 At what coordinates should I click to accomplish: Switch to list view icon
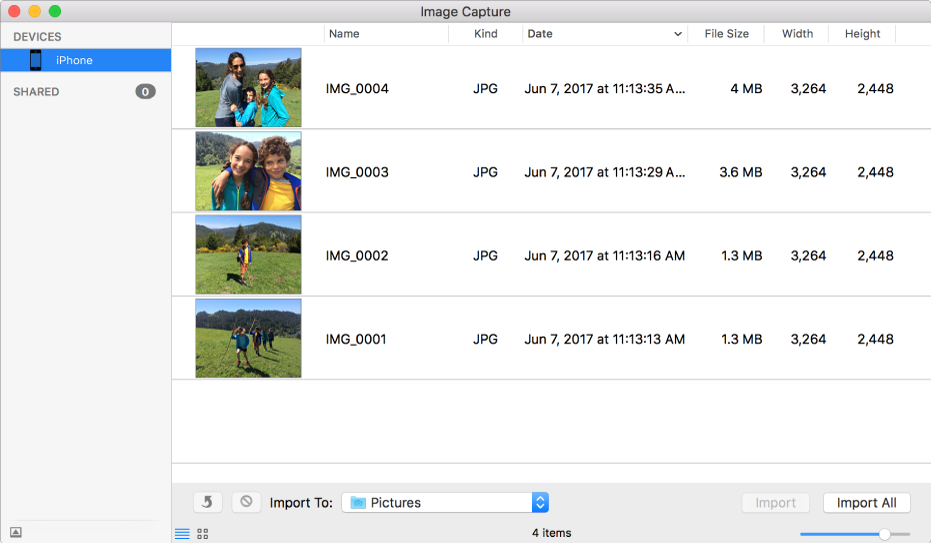[x=182, y=534]
